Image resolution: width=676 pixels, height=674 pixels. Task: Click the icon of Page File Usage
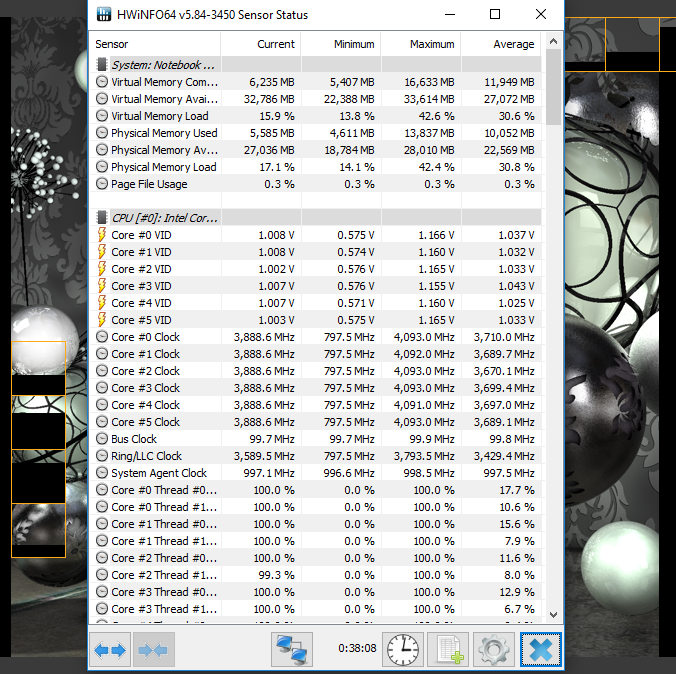pos(102,184)
